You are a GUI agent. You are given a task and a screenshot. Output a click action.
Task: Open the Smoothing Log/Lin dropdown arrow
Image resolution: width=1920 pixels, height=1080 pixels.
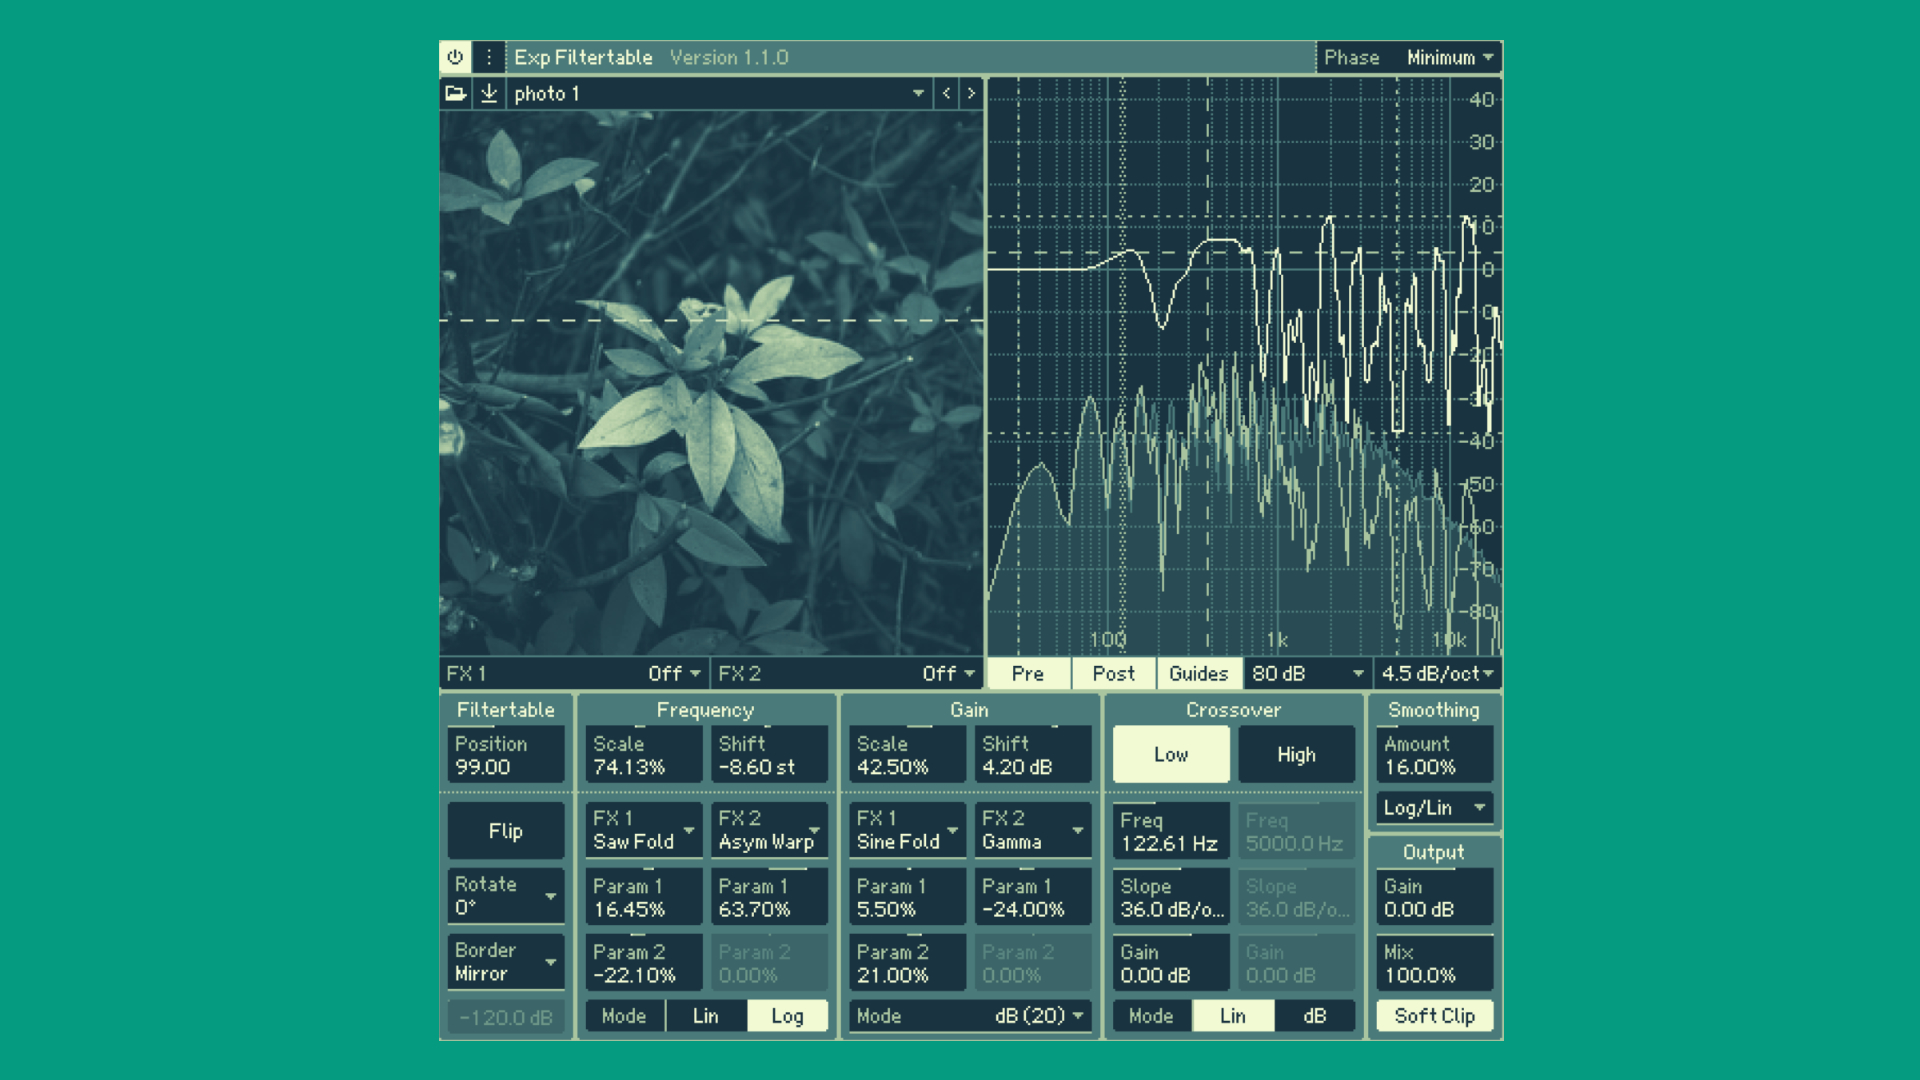pos(1479,807)
